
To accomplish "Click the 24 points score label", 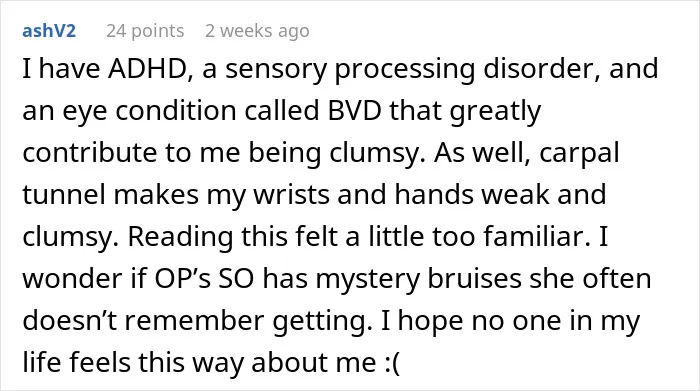I will (x=145, y=31).
